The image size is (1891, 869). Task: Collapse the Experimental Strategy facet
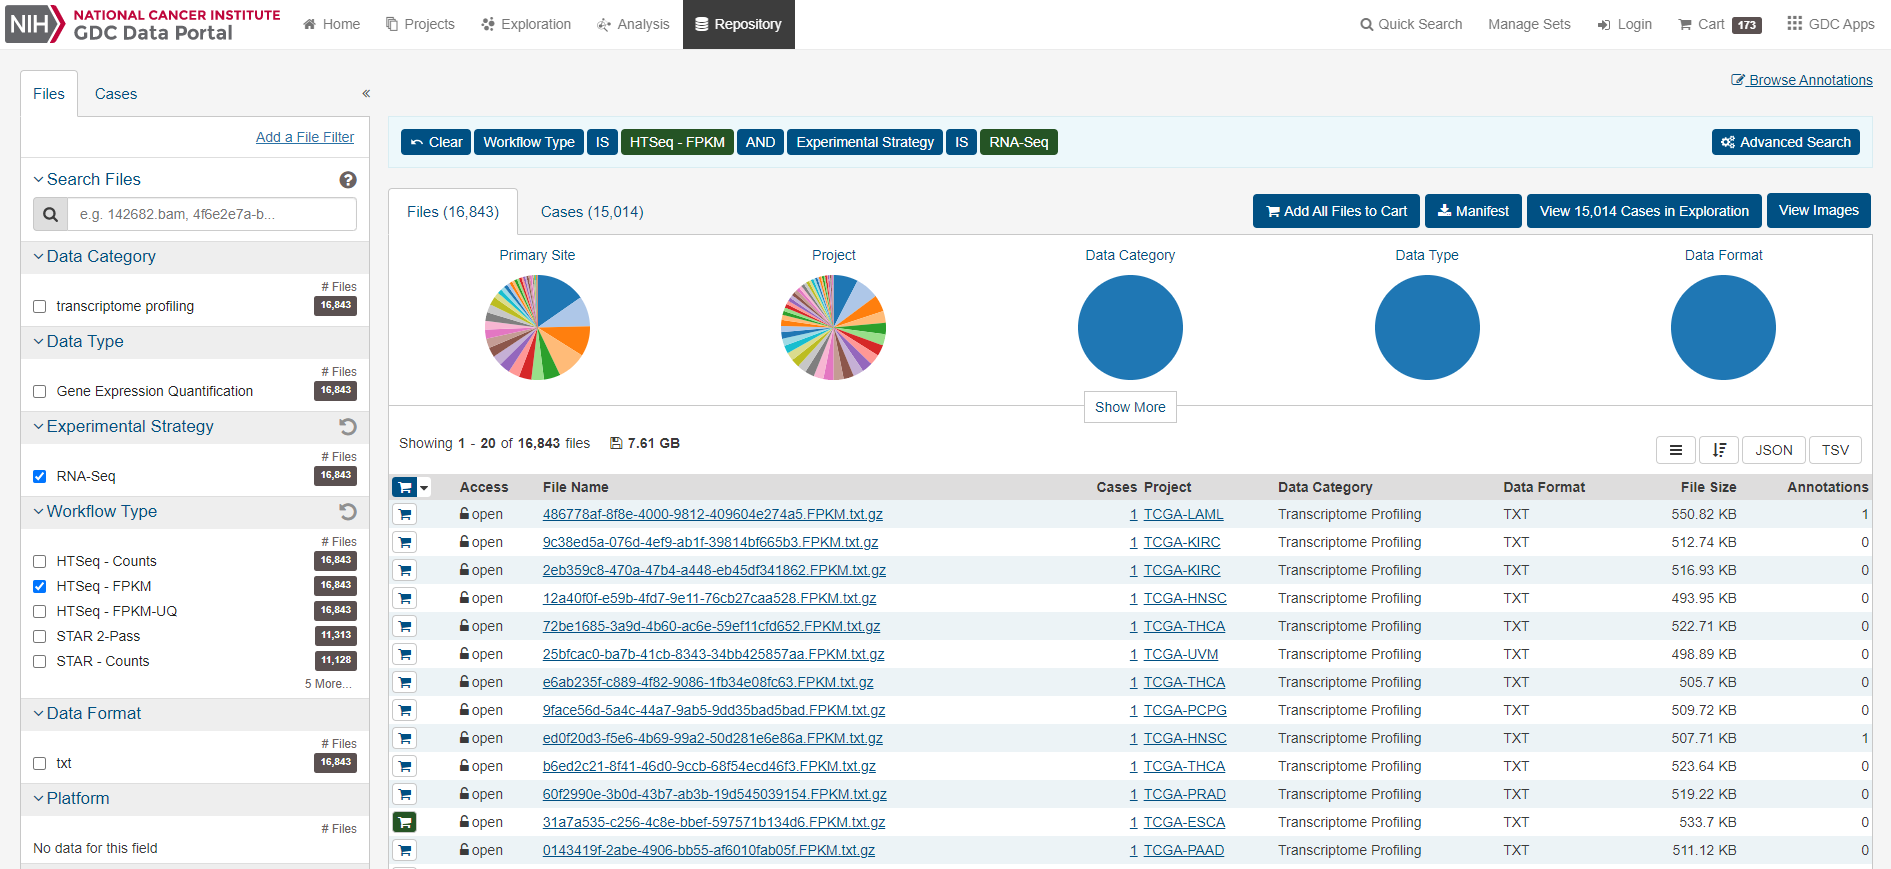pos(123,427)
